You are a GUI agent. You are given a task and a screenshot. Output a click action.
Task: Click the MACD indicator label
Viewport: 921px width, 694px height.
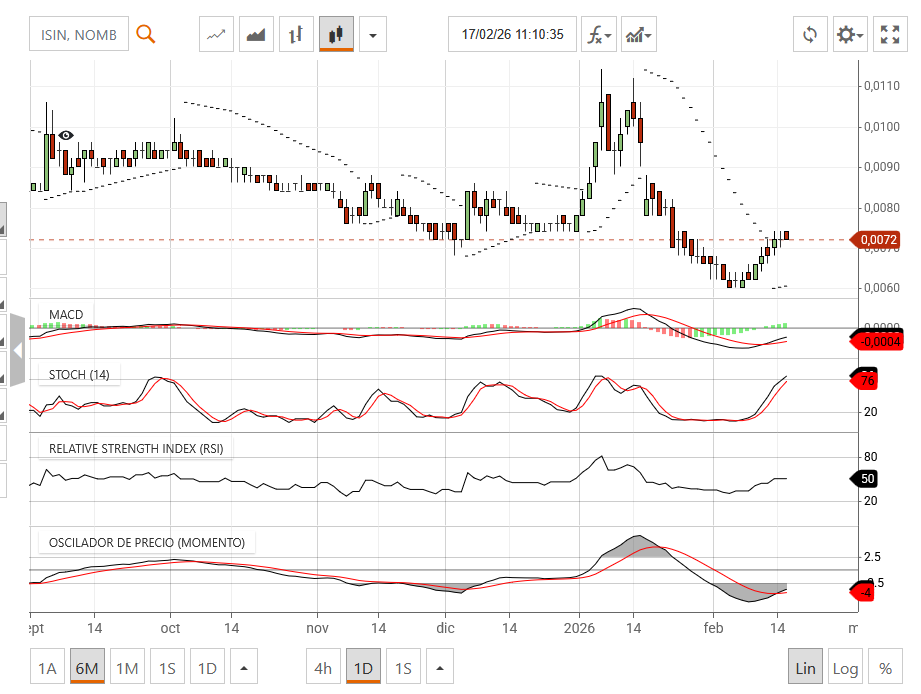point(66,315)
